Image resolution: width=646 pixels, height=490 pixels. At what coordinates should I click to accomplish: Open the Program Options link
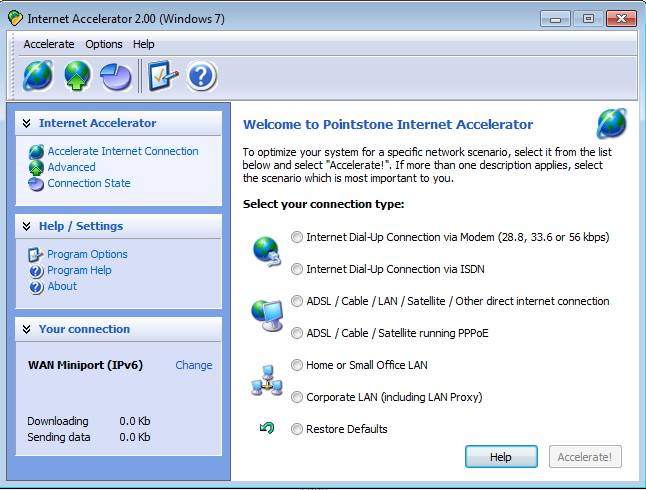click(x=87, y=254)
